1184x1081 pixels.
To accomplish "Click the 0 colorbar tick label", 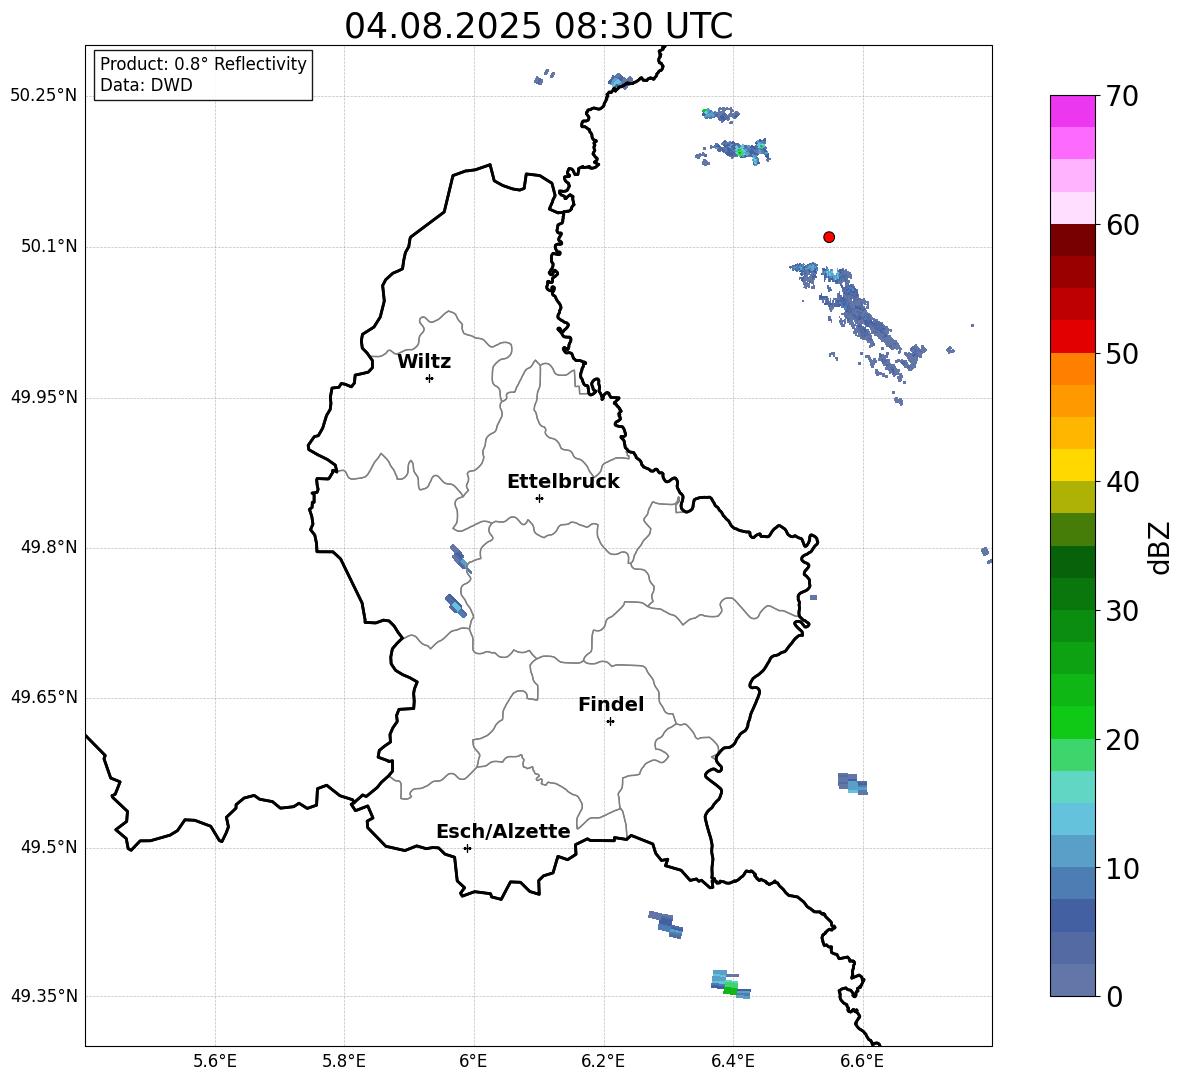I will pos(1114,997).
